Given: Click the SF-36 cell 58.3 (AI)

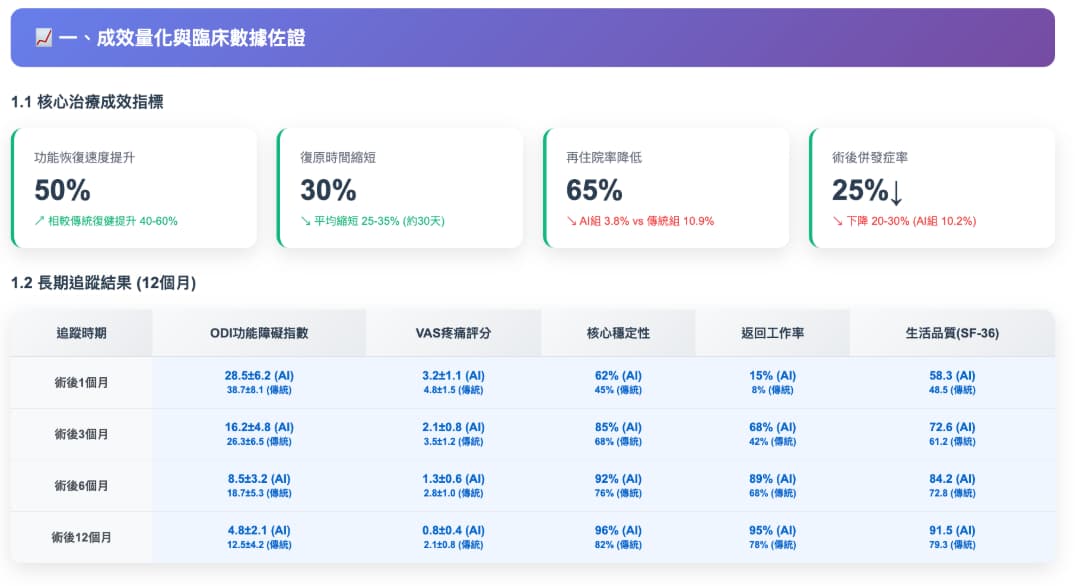Looking at the screenshot, I should [952, 376].
